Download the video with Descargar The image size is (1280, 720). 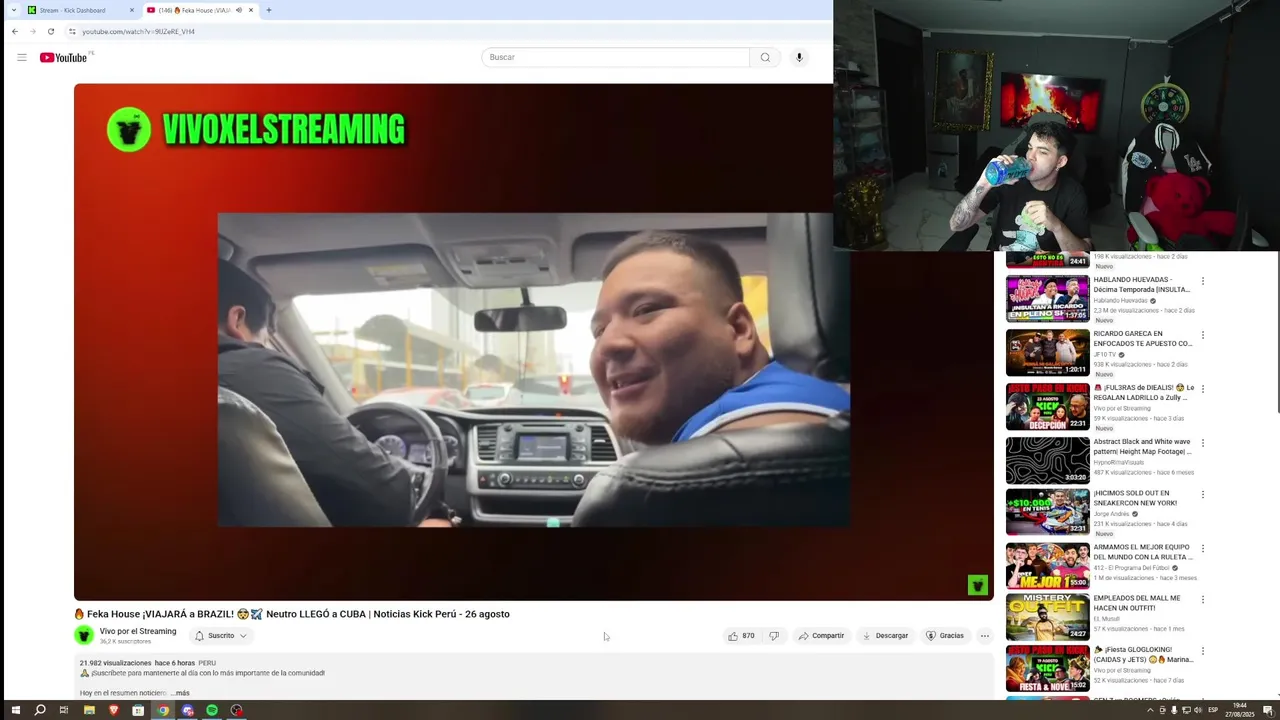tap(885, 636)
